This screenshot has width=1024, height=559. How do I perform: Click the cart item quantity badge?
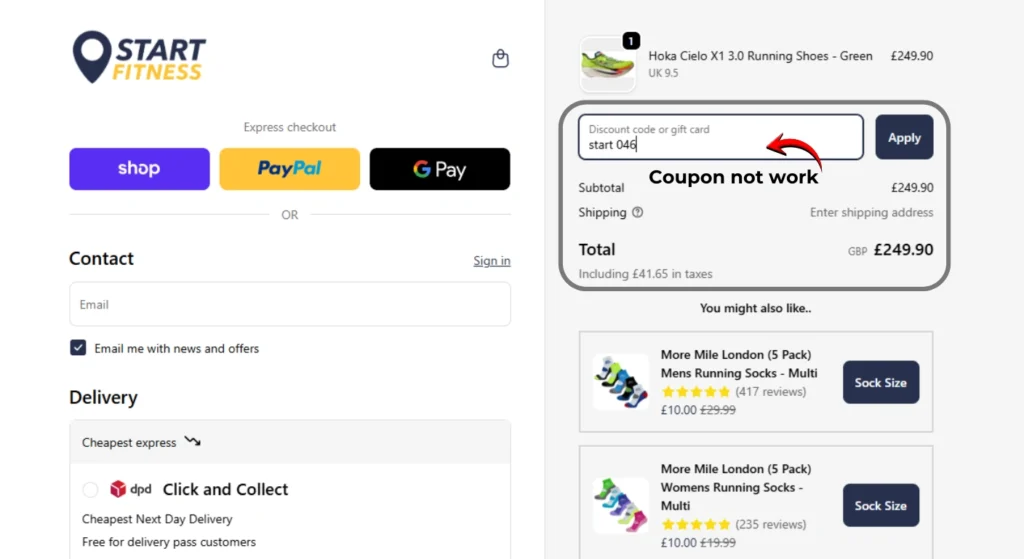tap(631, 41)
